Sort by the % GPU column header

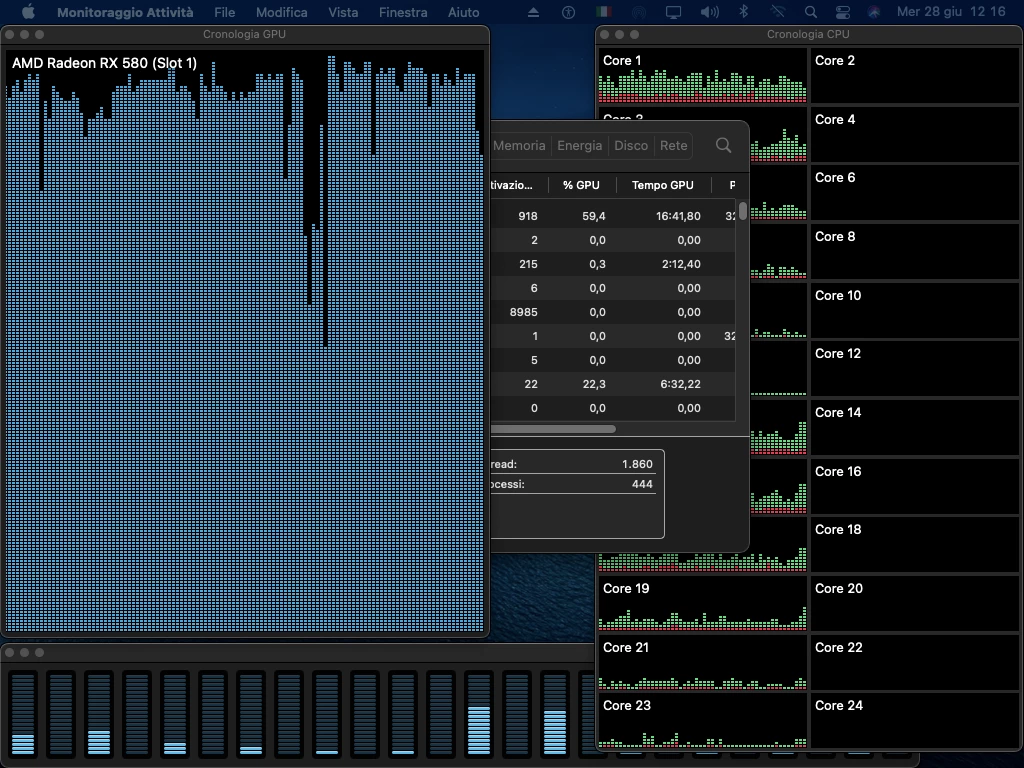[581, 185]
